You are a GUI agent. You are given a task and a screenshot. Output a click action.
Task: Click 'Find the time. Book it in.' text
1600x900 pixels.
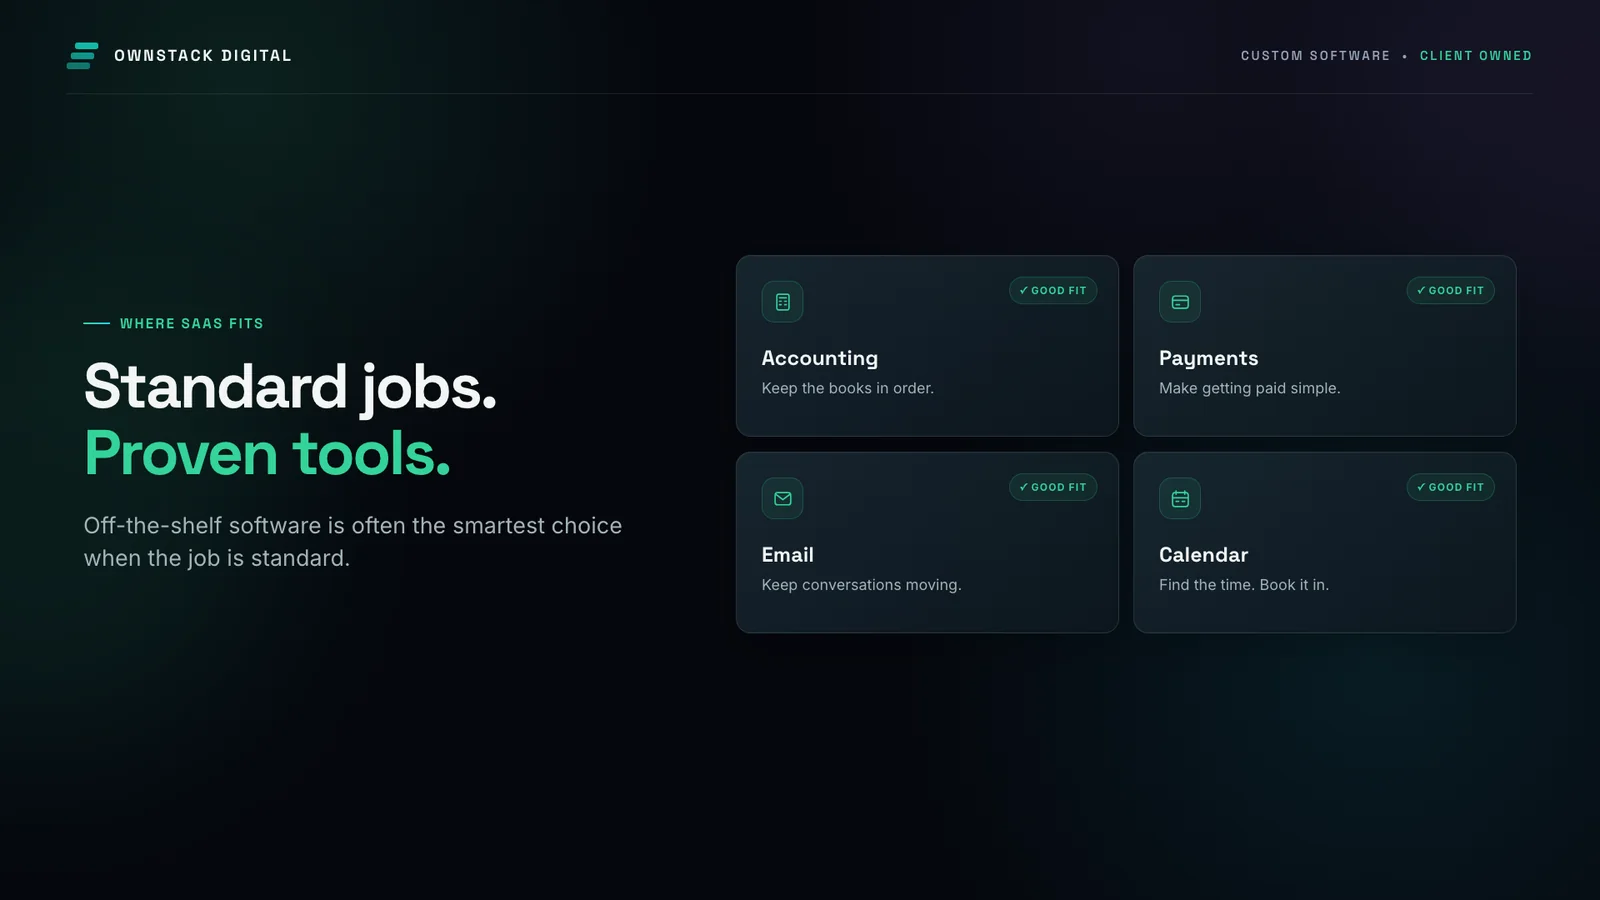click(x=1244, y=585)
